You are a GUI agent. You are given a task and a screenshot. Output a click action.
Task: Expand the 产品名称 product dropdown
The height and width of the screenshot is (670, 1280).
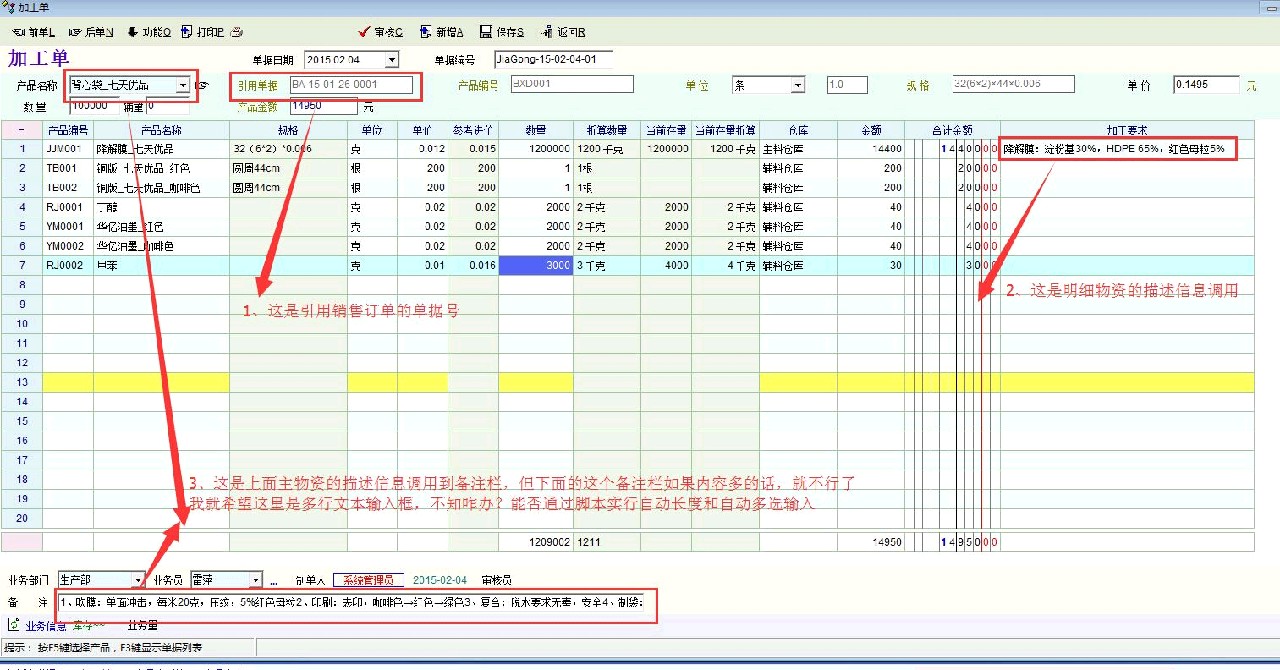pyautogui.click(x=183, y=86)
